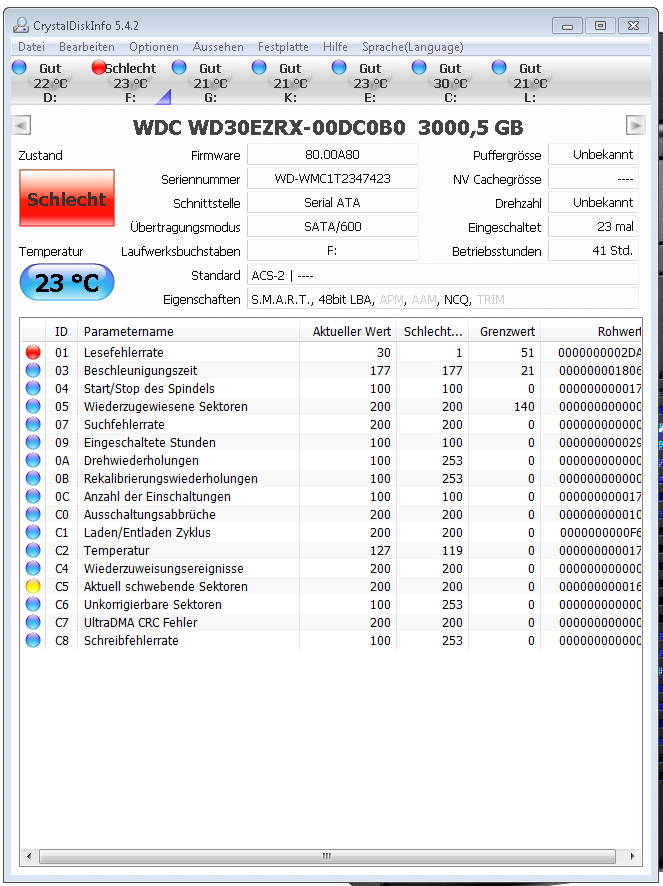Click status icon for Drehwiederholungen
663x886 pixels.
[33, 461]
